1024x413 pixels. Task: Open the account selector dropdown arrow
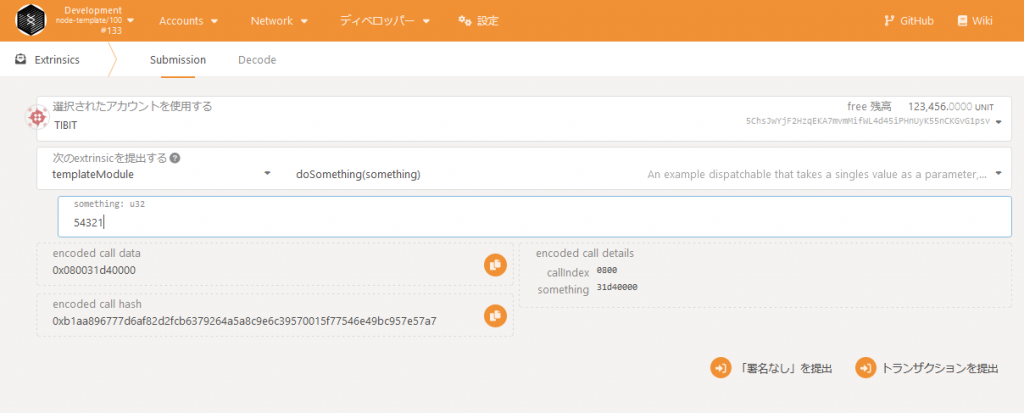[x=999, y=121]
